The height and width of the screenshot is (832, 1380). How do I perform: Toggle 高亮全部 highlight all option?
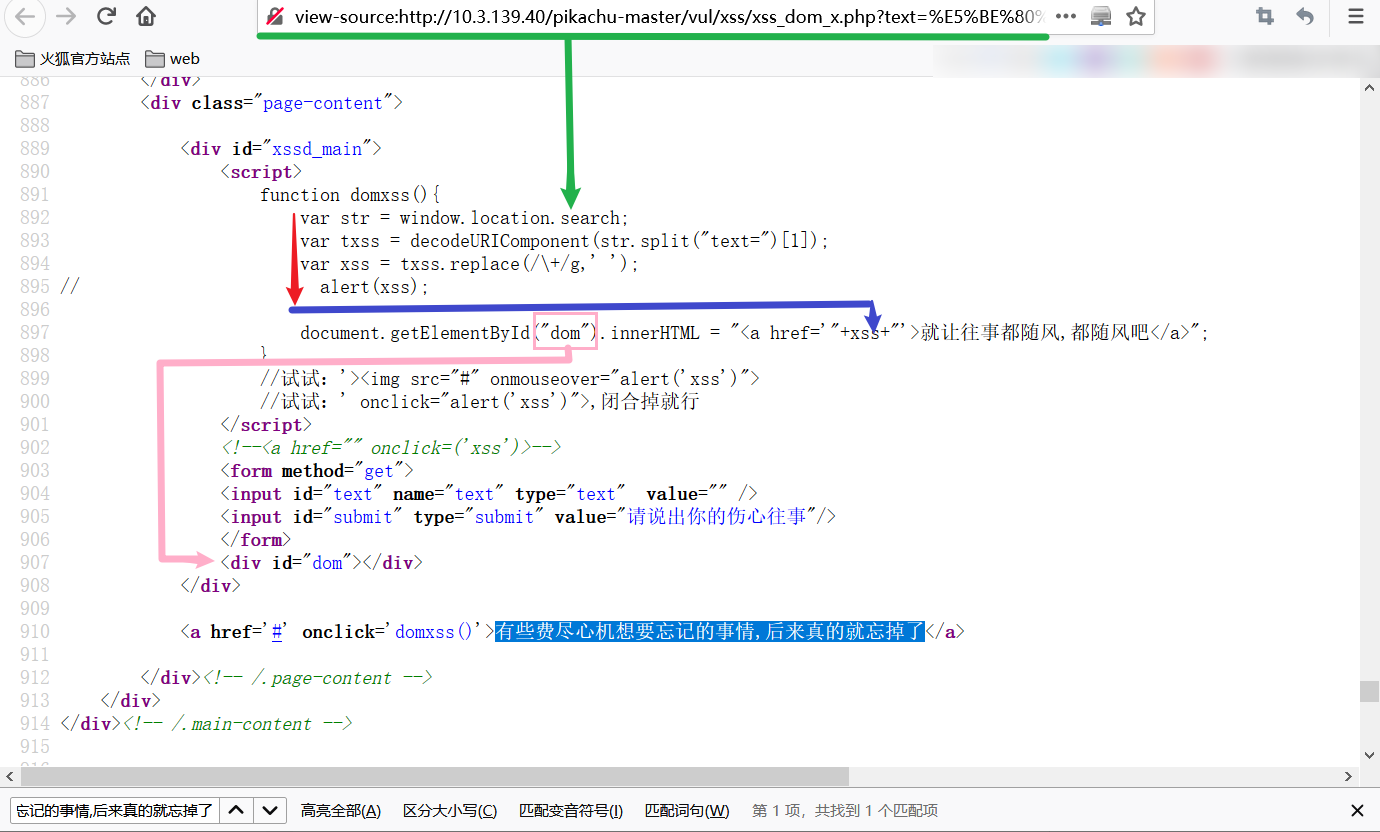coord(341,811)
